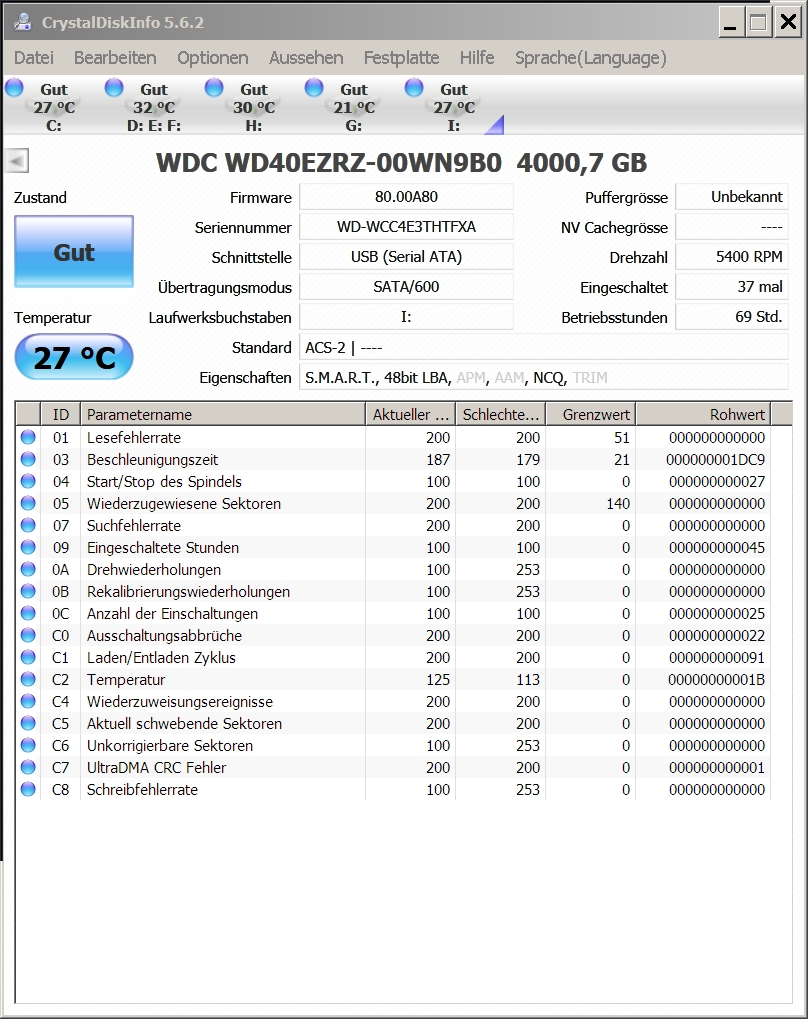The image size is (808, 1019).
Task: Click status orb of Laden/Entladen Zyklus row
Action: [28, 658]
